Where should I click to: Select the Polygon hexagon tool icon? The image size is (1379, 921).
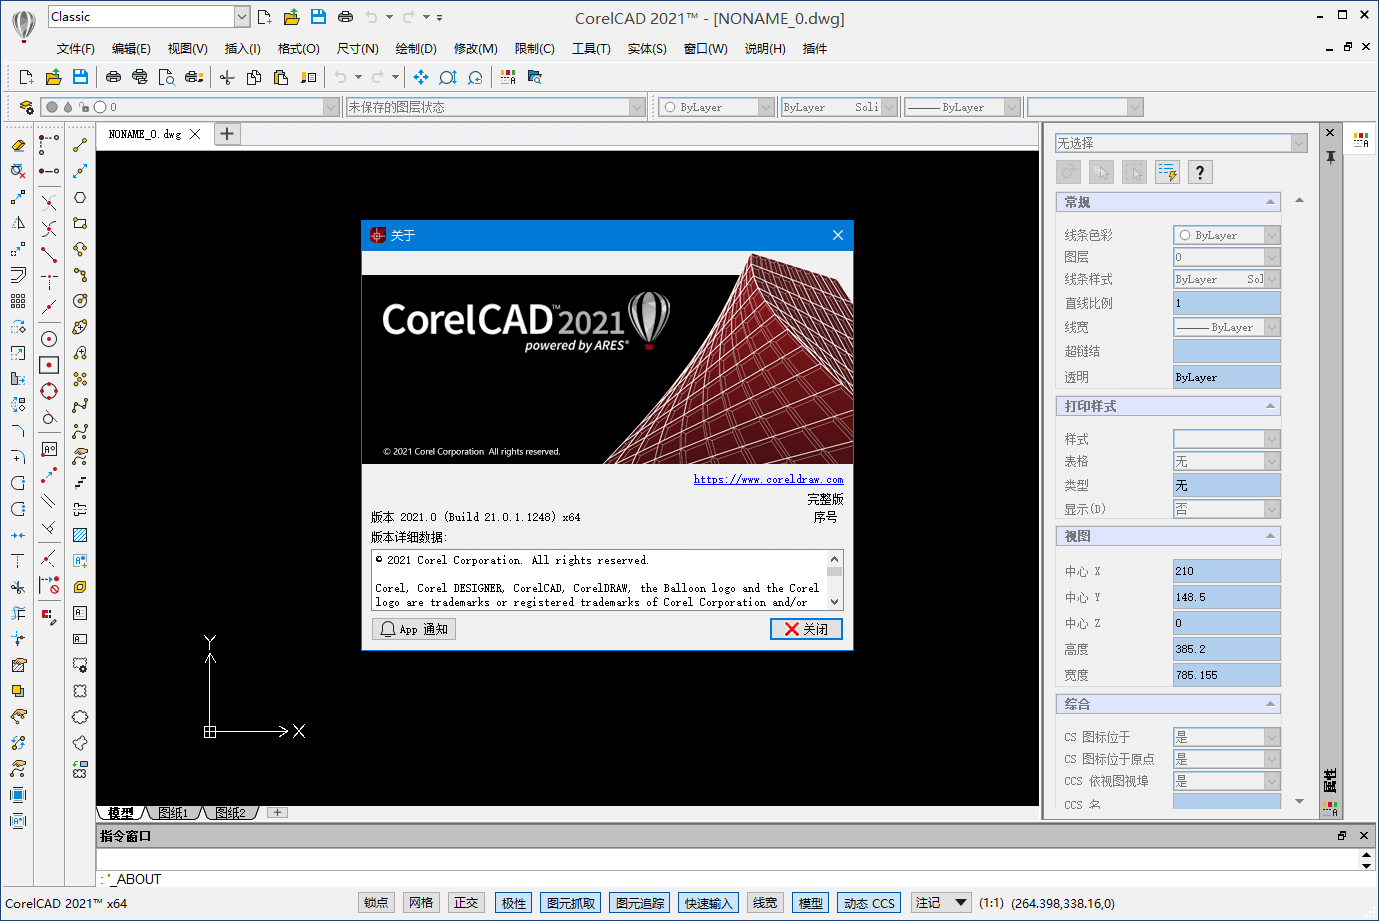[x=80, y=198]
